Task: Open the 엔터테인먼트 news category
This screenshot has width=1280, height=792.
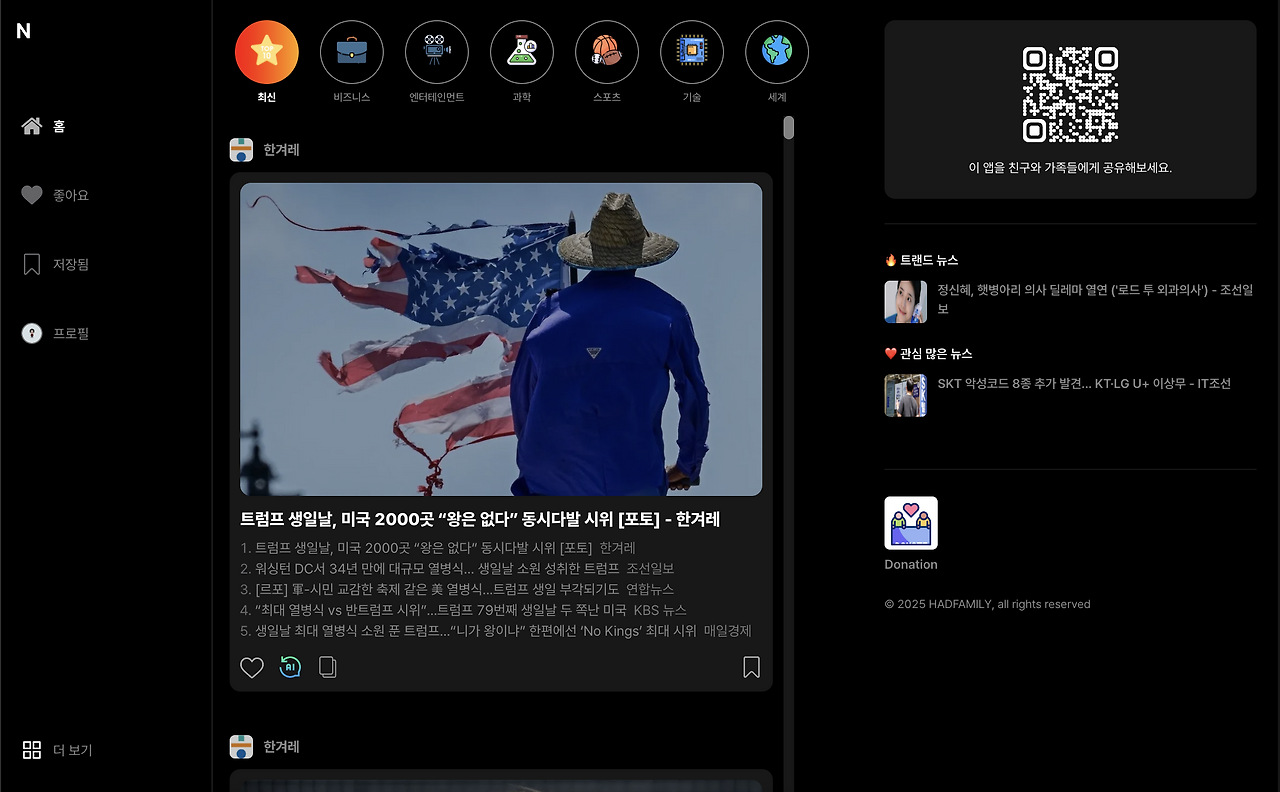Action: pyautogui.click(x=436, y=52)
